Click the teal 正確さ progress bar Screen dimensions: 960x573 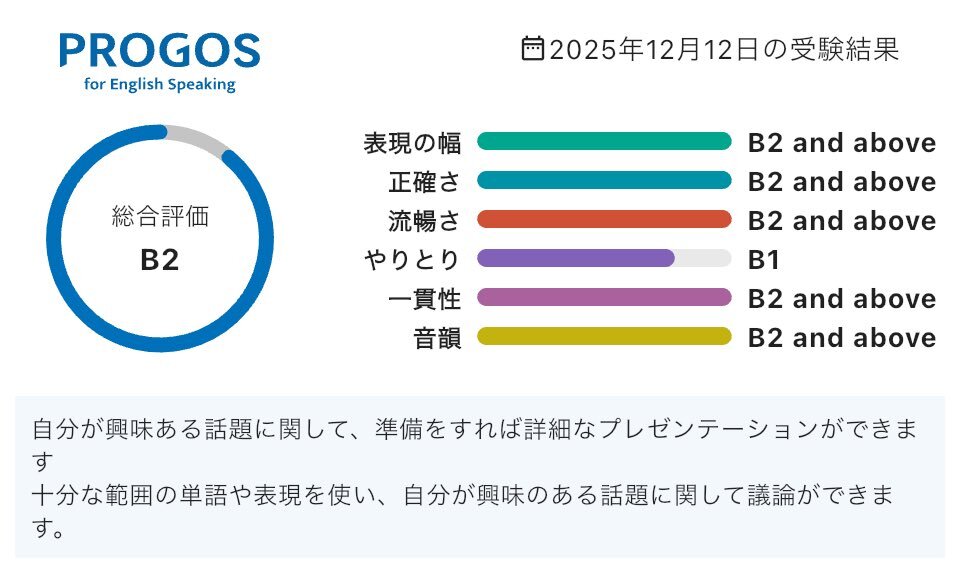pyautogui.click(x=604, y=181)
